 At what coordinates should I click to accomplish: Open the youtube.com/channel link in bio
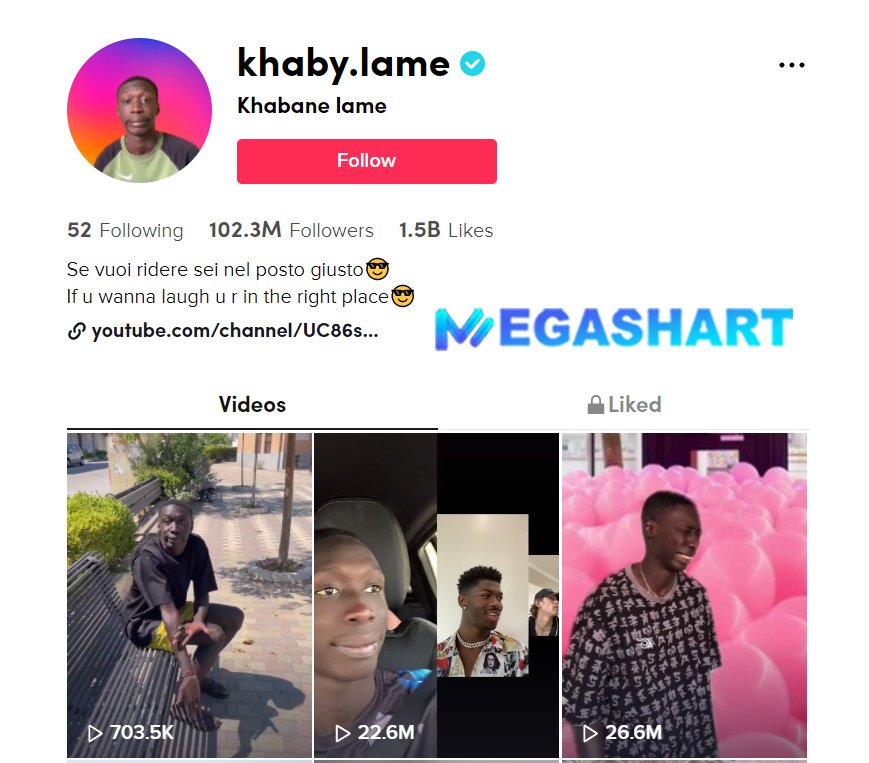click(x=234, y=331)
